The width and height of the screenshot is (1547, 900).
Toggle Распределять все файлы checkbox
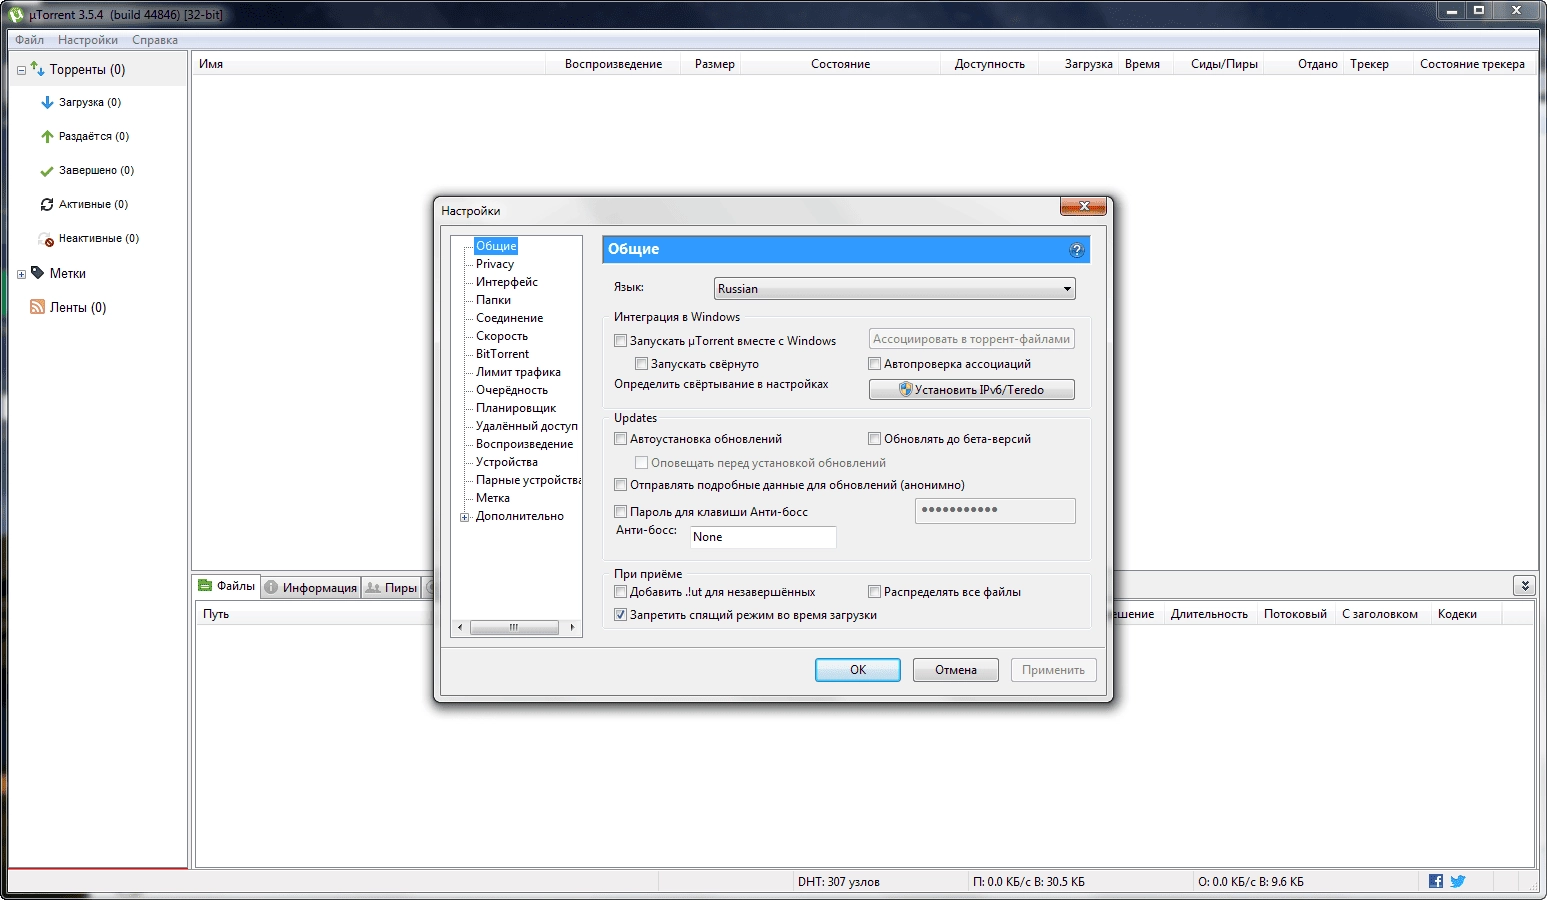[x=874, y=592]
